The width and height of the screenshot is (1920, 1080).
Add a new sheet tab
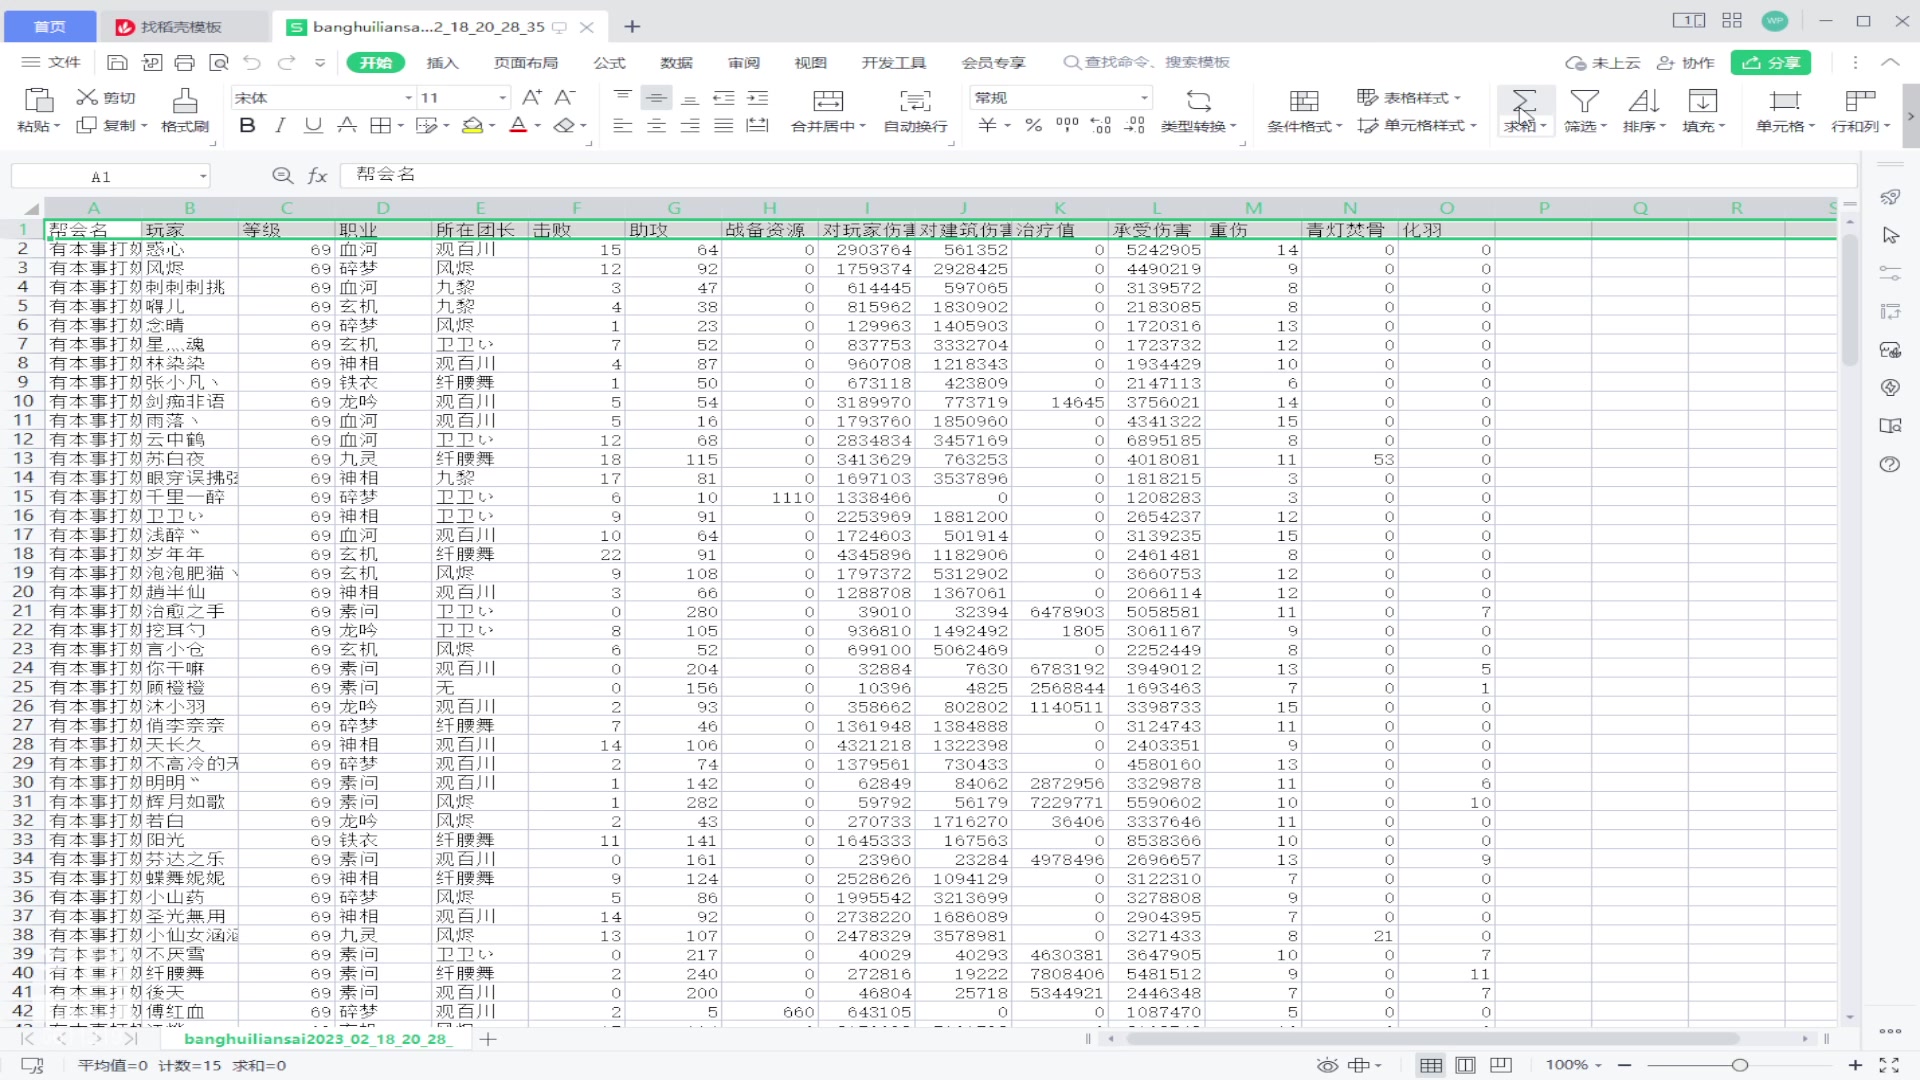[488, 1040]
